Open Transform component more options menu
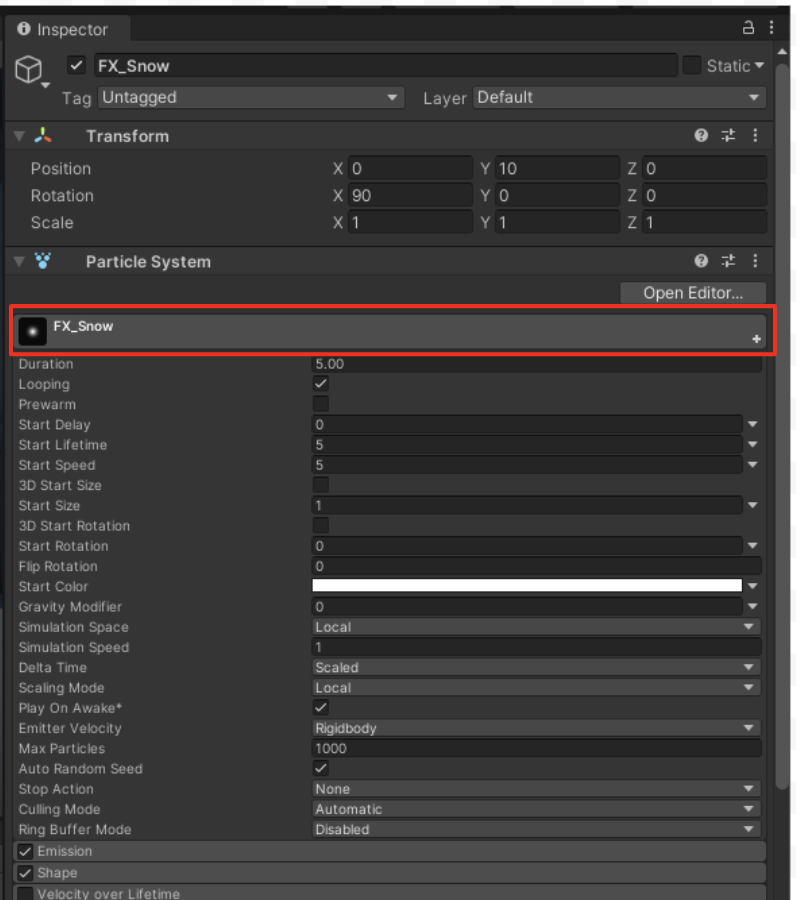This screenshot has width=796, height=900. coord(755,136)
